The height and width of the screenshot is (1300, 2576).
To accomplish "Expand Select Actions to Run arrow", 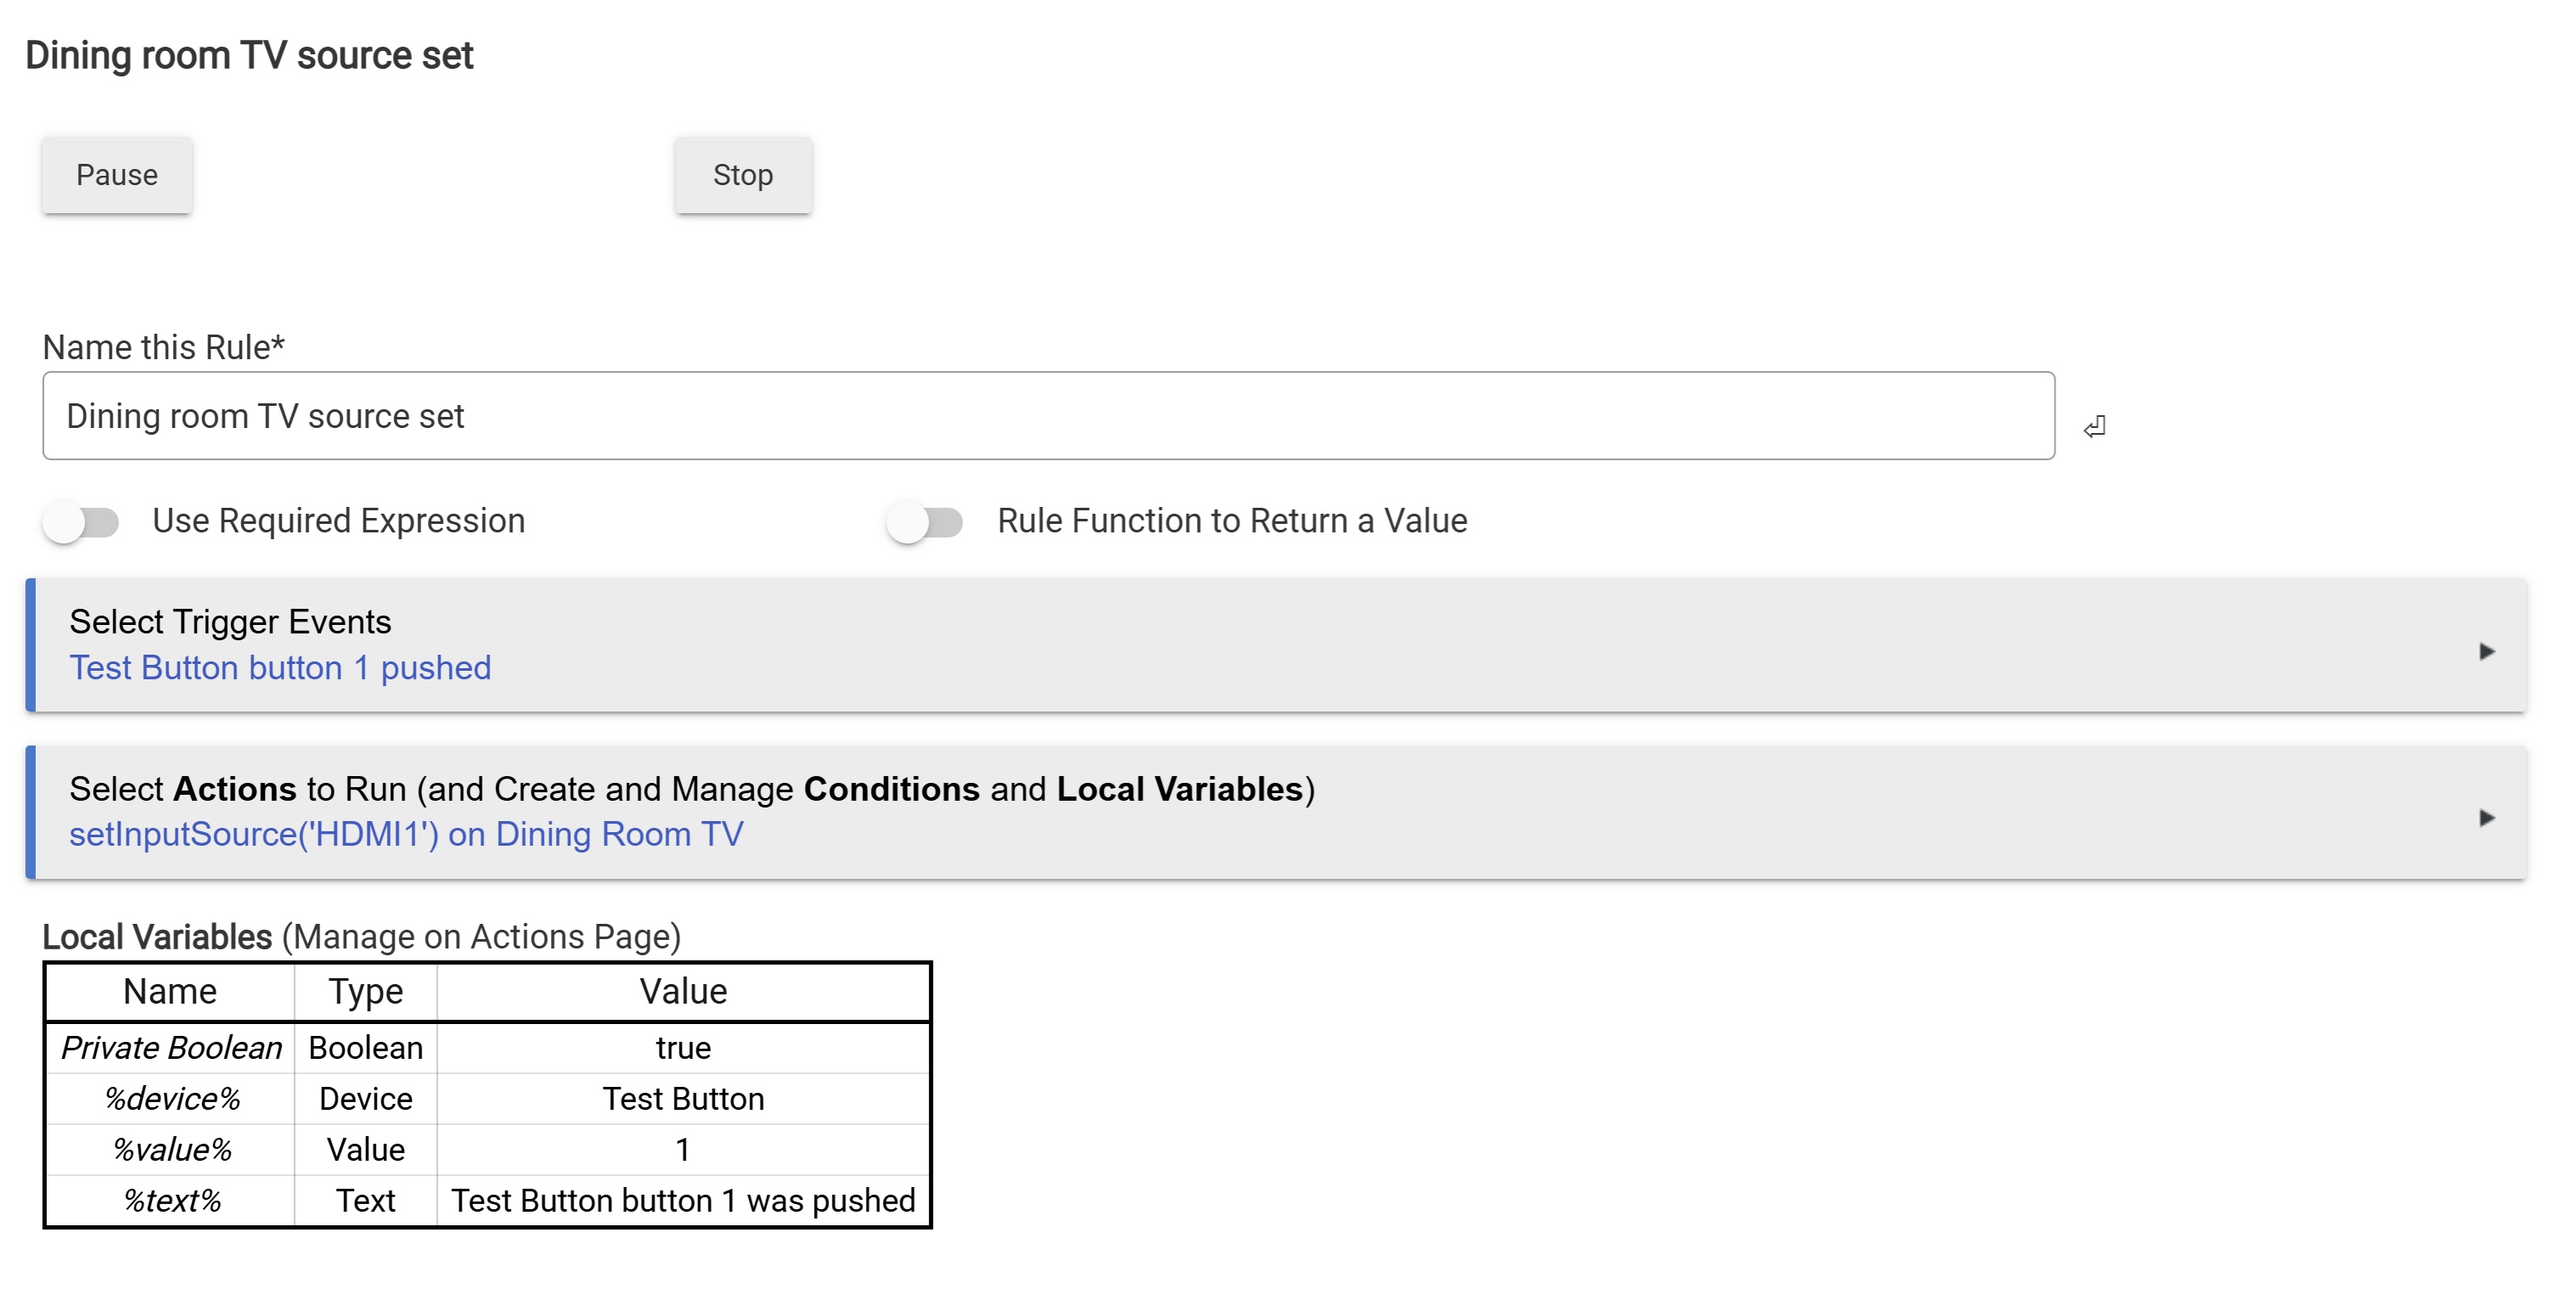I will (x=2487, y=818).
